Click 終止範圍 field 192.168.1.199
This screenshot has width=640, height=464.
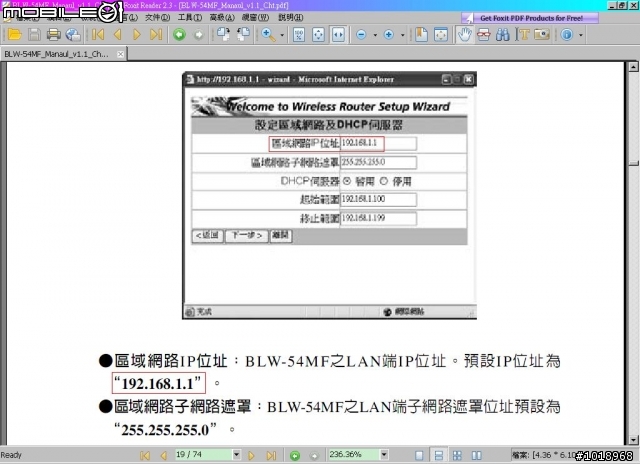click(x=378, y=218)
